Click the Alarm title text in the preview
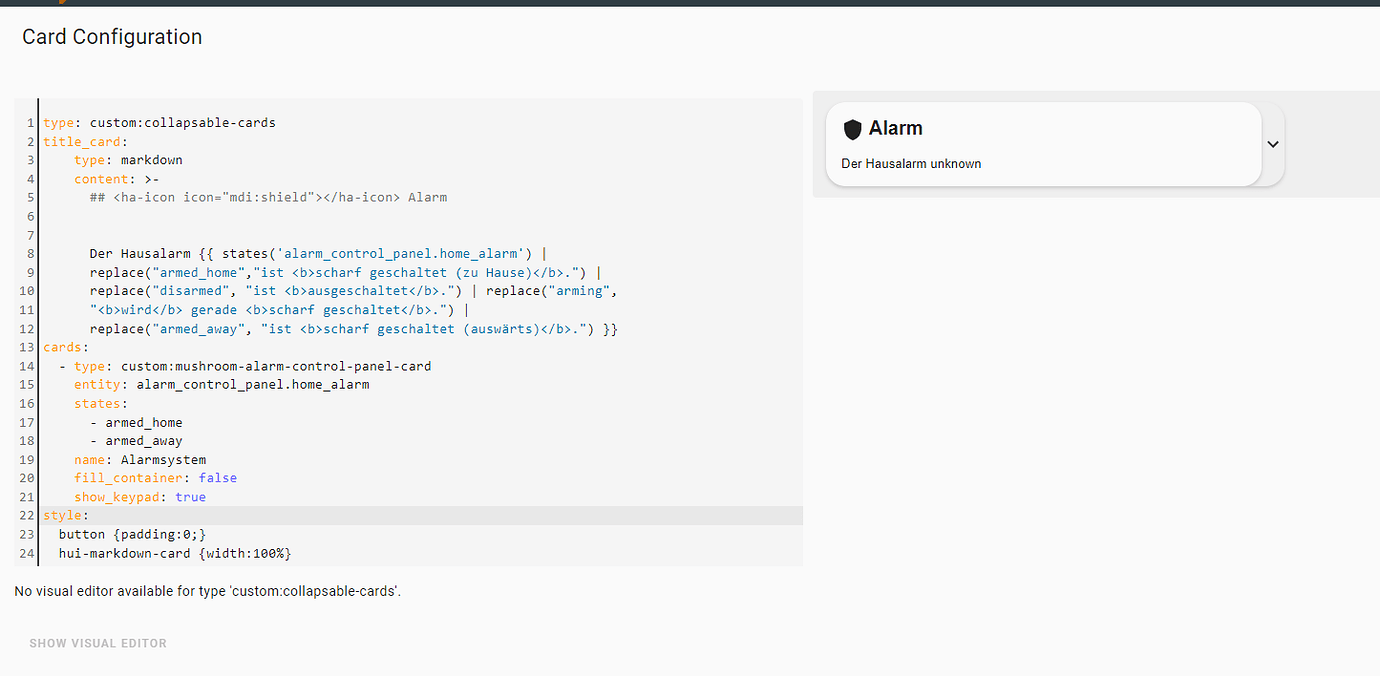 click(897, 128)
